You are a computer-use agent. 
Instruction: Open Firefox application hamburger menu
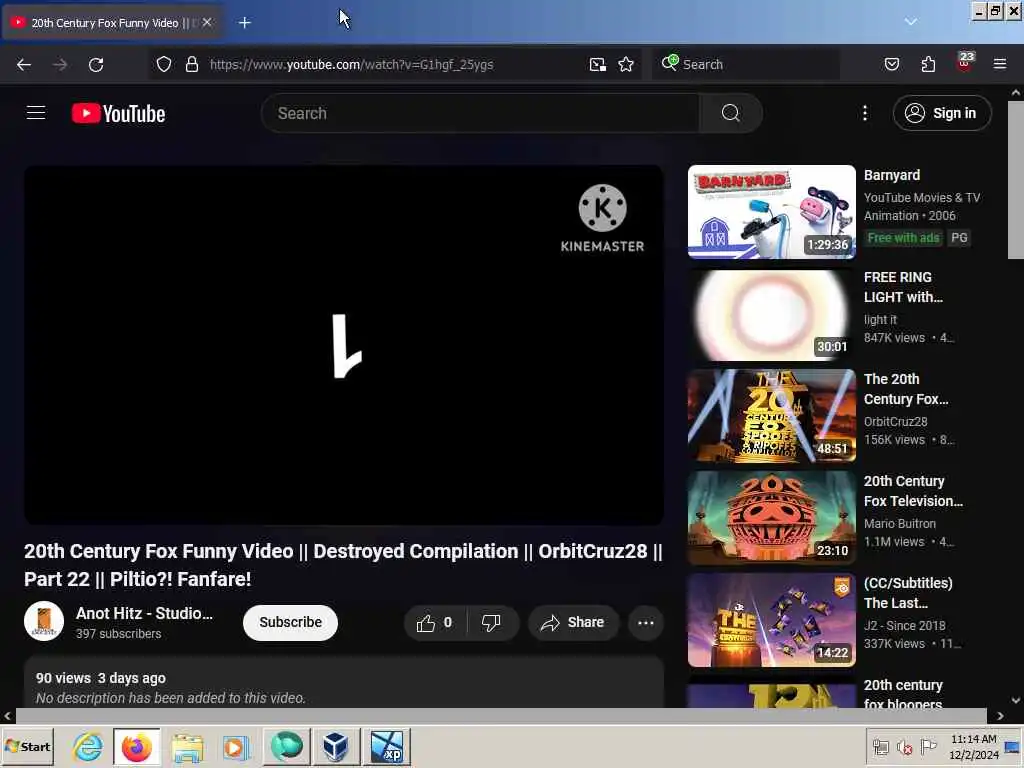pyautogui.click(x=1000, y=64)
